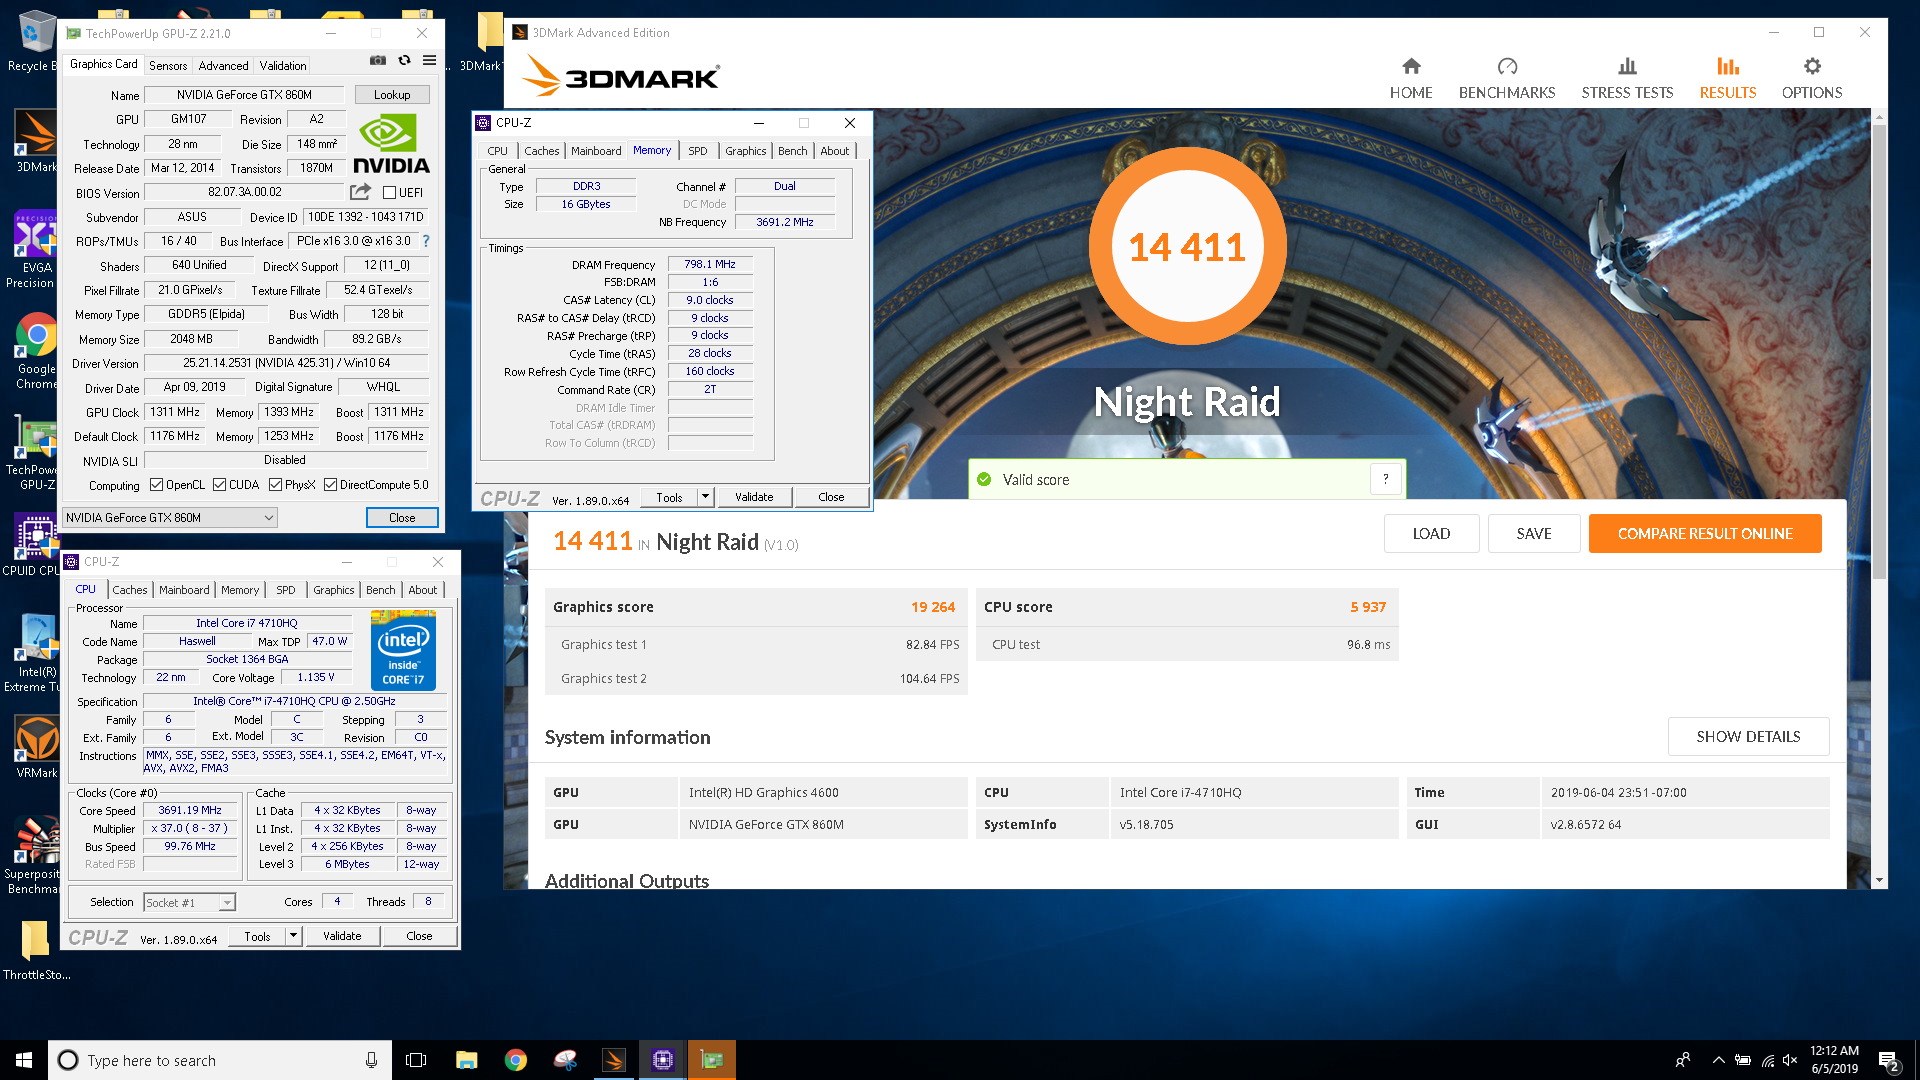Click the BIOS export share icon in GPU-Z
The image size is (1920, 1080).
click(x=360, y=191)
